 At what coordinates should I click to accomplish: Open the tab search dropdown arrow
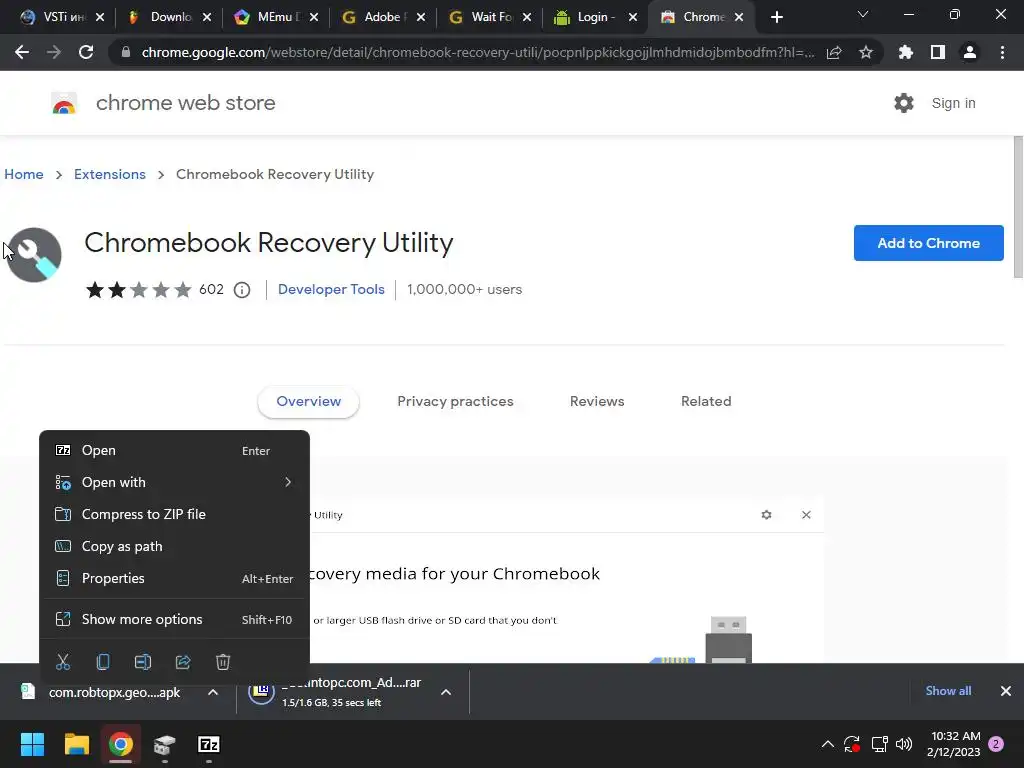pos(863,14)
